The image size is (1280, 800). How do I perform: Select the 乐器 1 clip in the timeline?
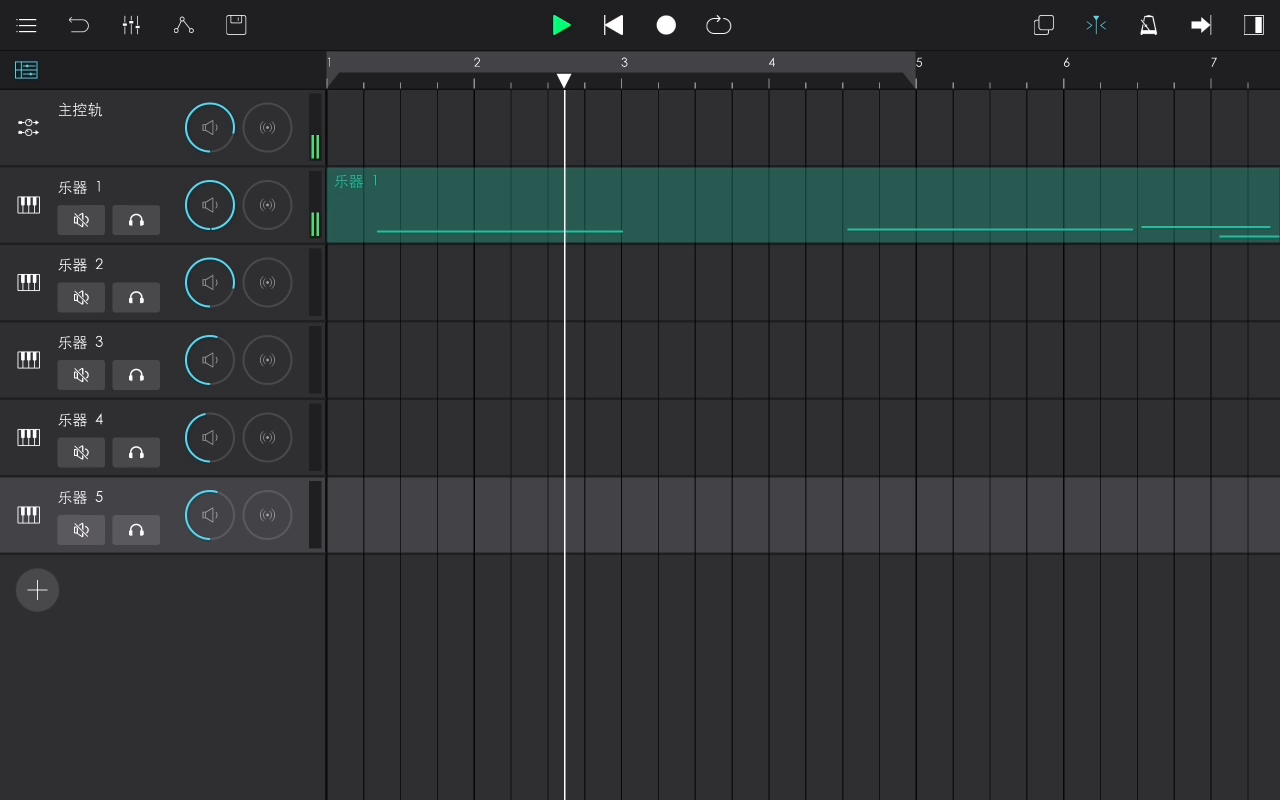click(700, 200)
